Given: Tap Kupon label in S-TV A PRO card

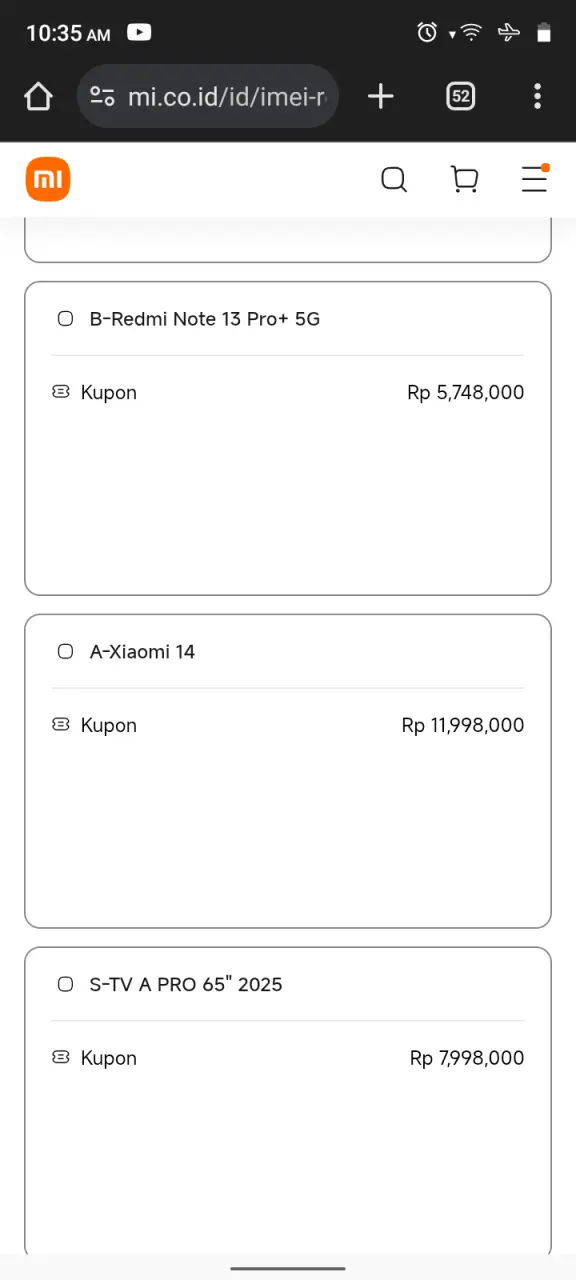Looking at the screenshot, I should coord(109,1059).
